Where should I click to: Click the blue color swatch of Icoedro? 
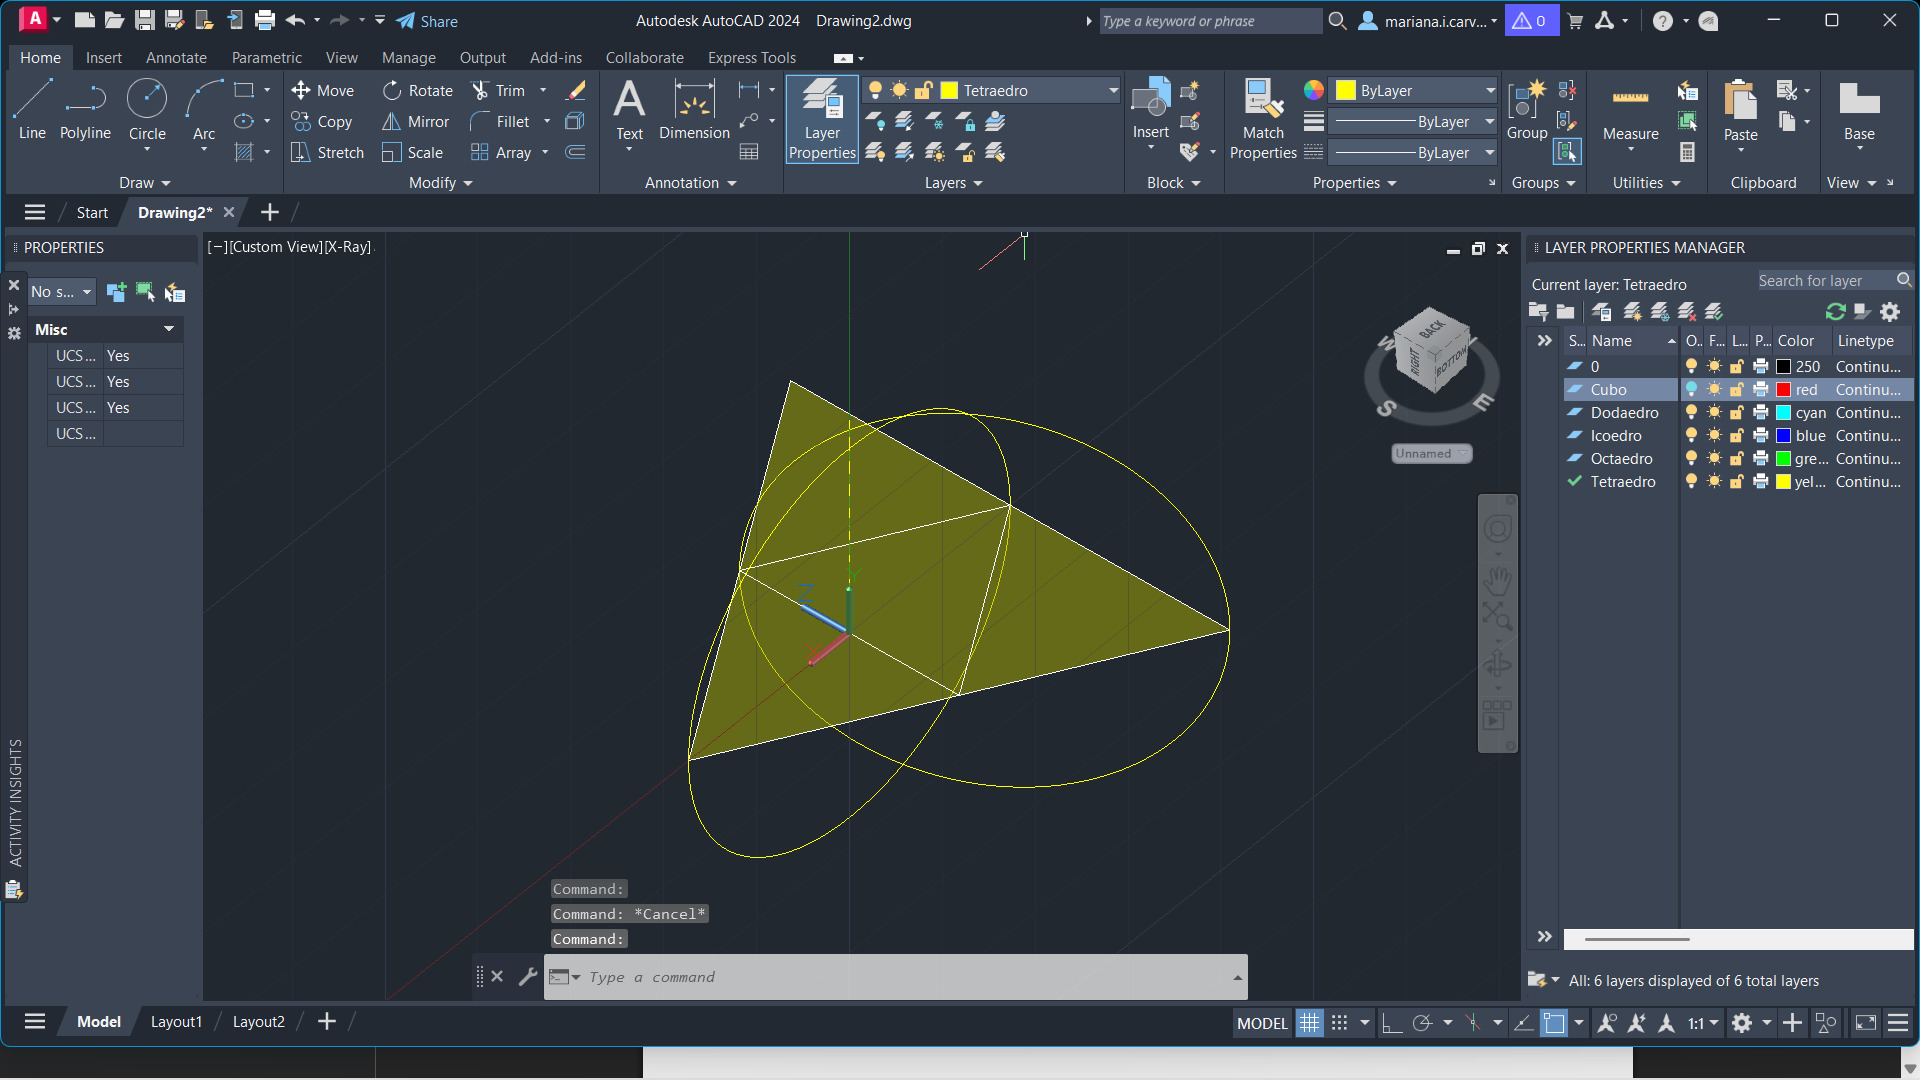coord(1783,435)
